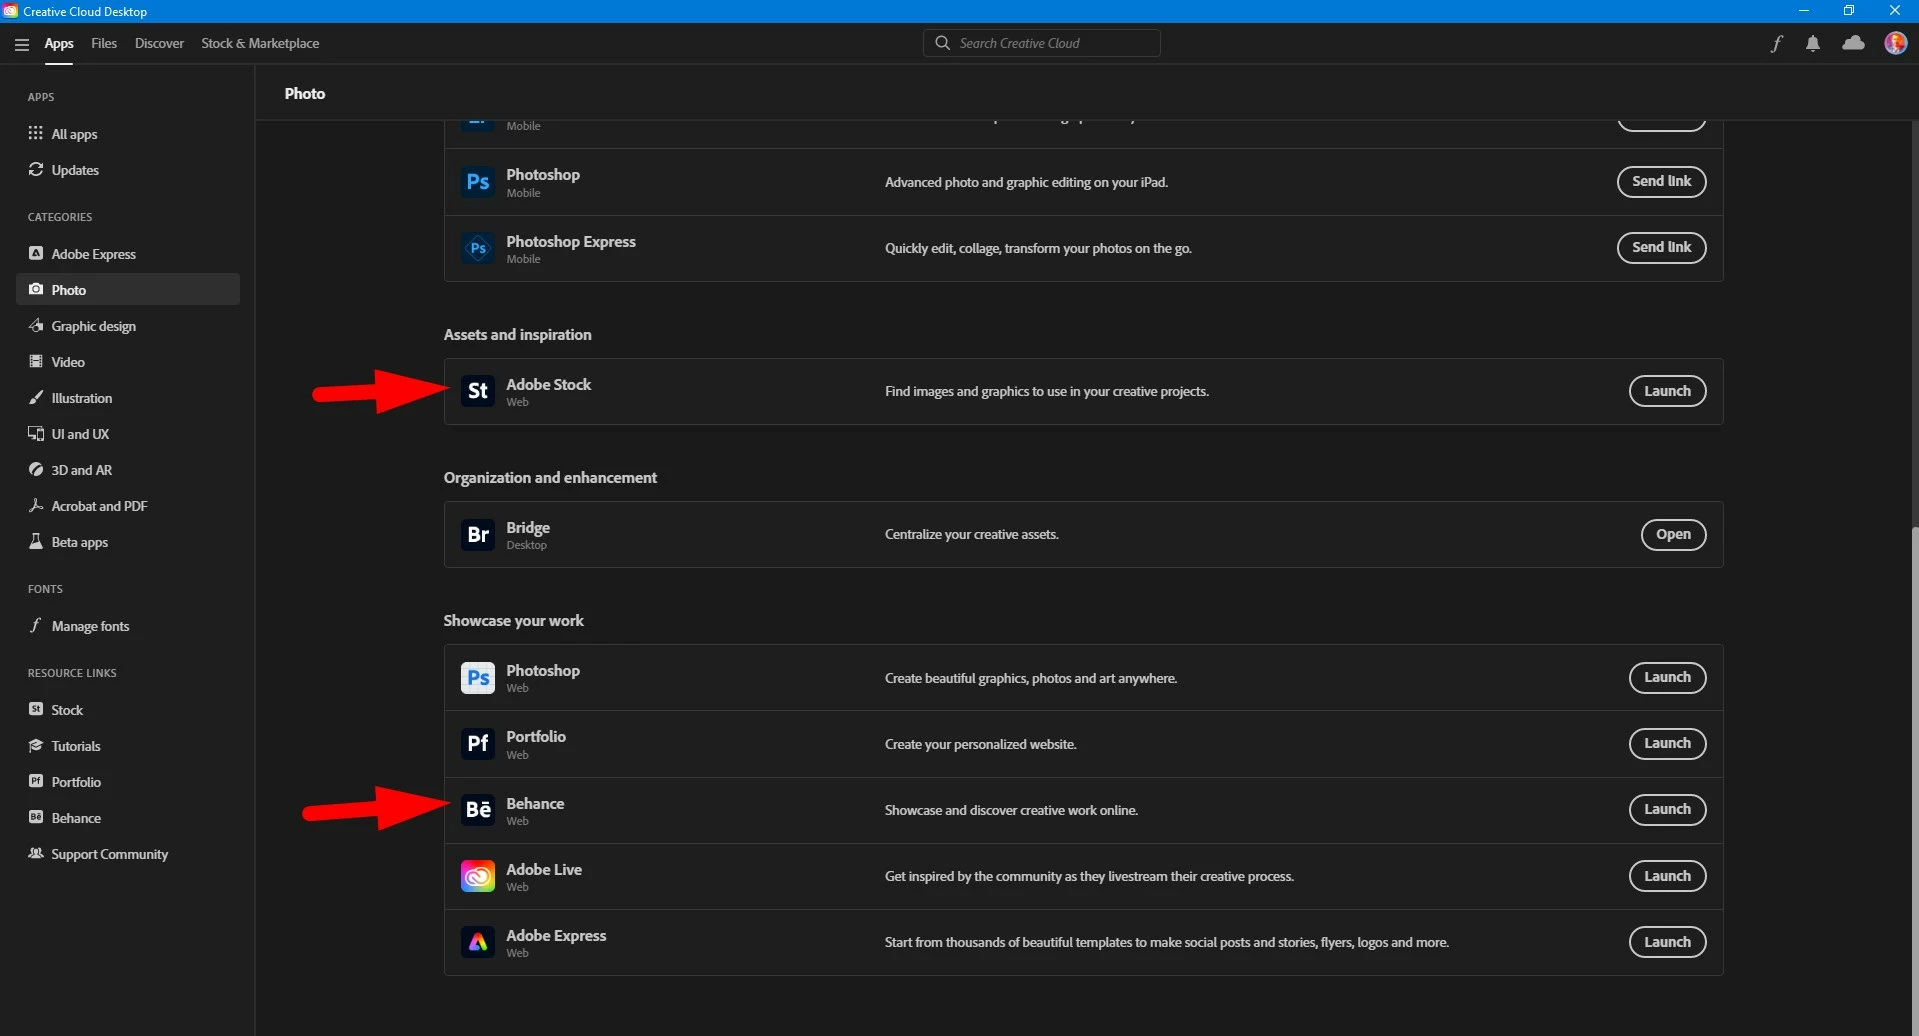Click the Illustration brush icon in sidebar
Viewport: 1919px width, 1036px height.
point(36,397)
